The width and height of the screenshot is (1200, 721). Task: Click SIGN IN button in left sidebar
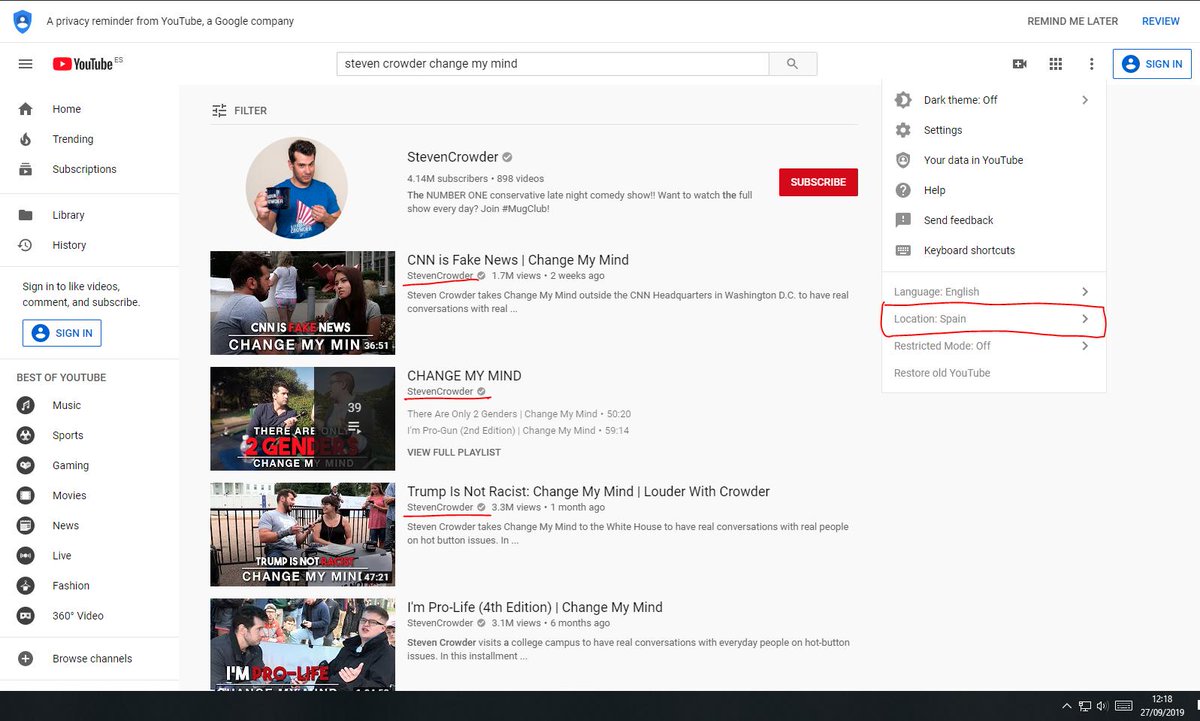[62, 333]
